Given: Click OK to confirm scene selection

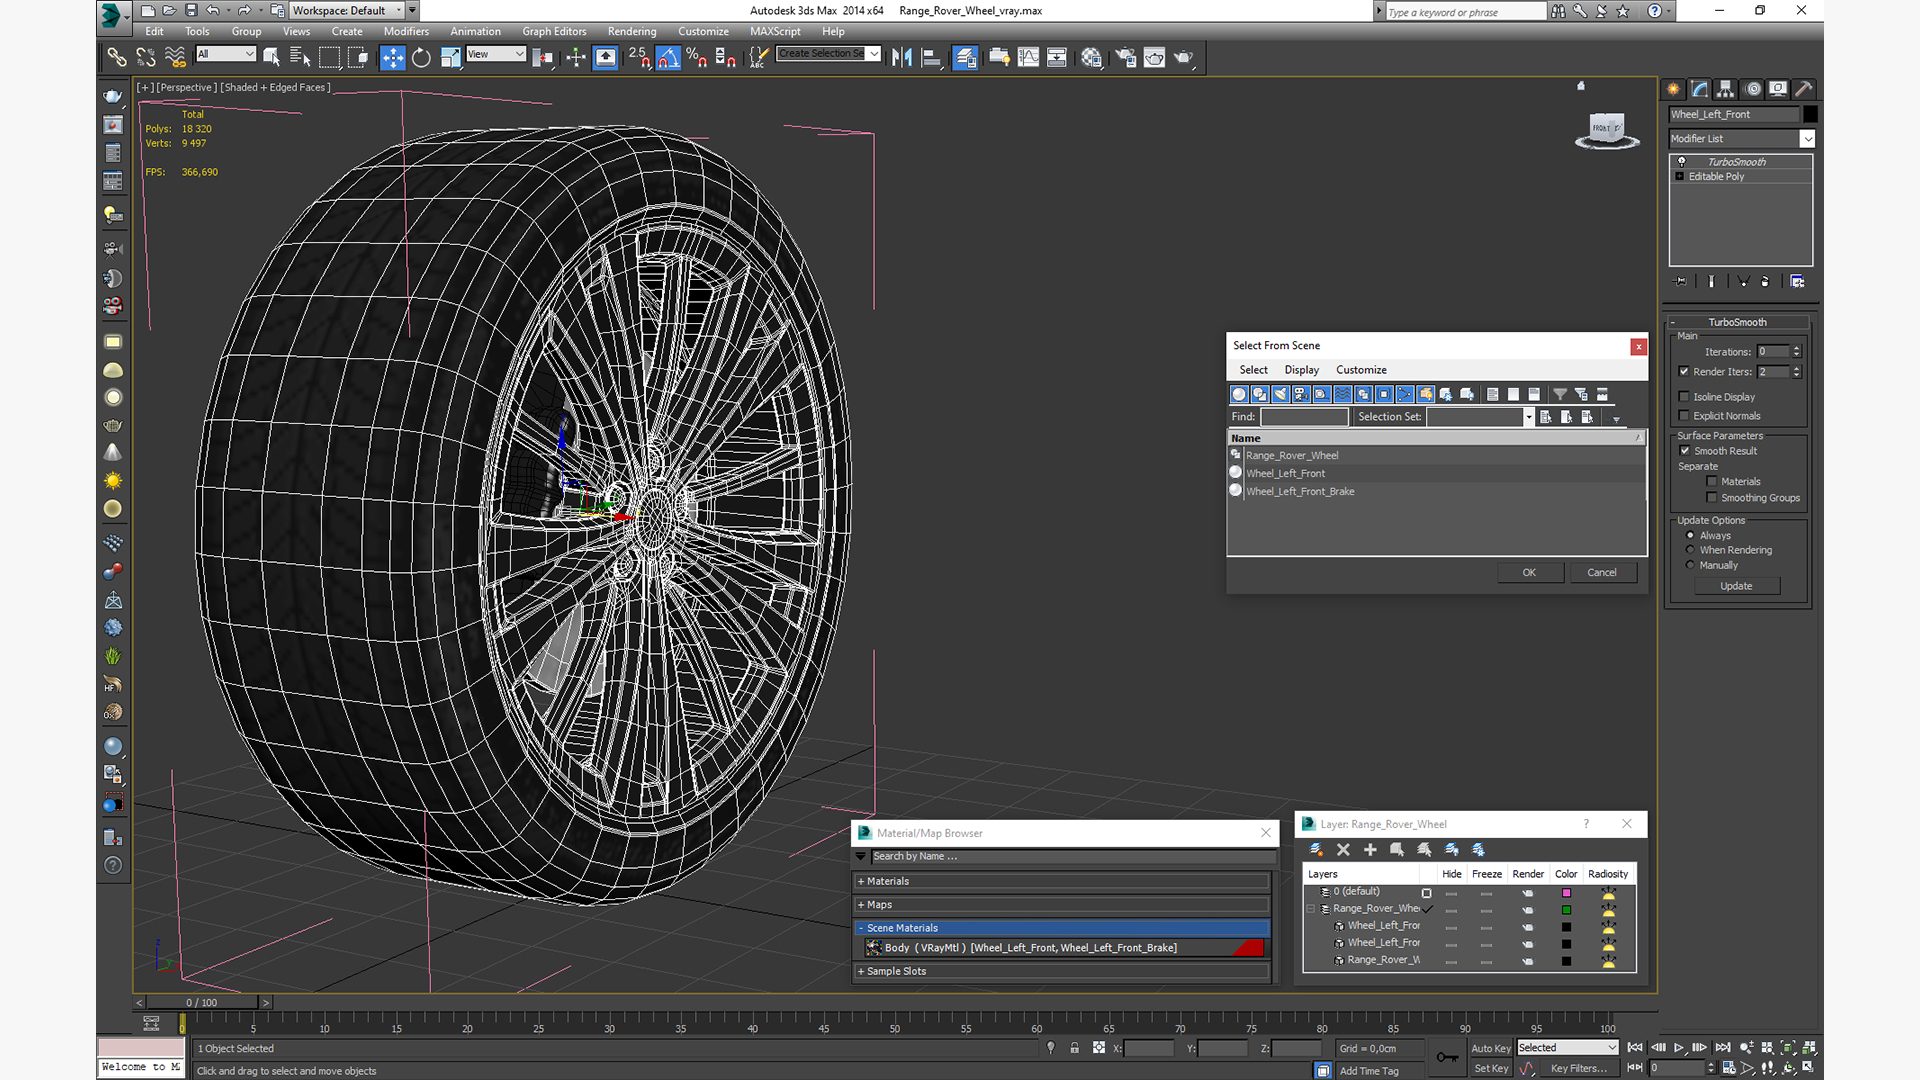Looking at the screenshot, I should pyautogui.click(x=1528, y=571).
